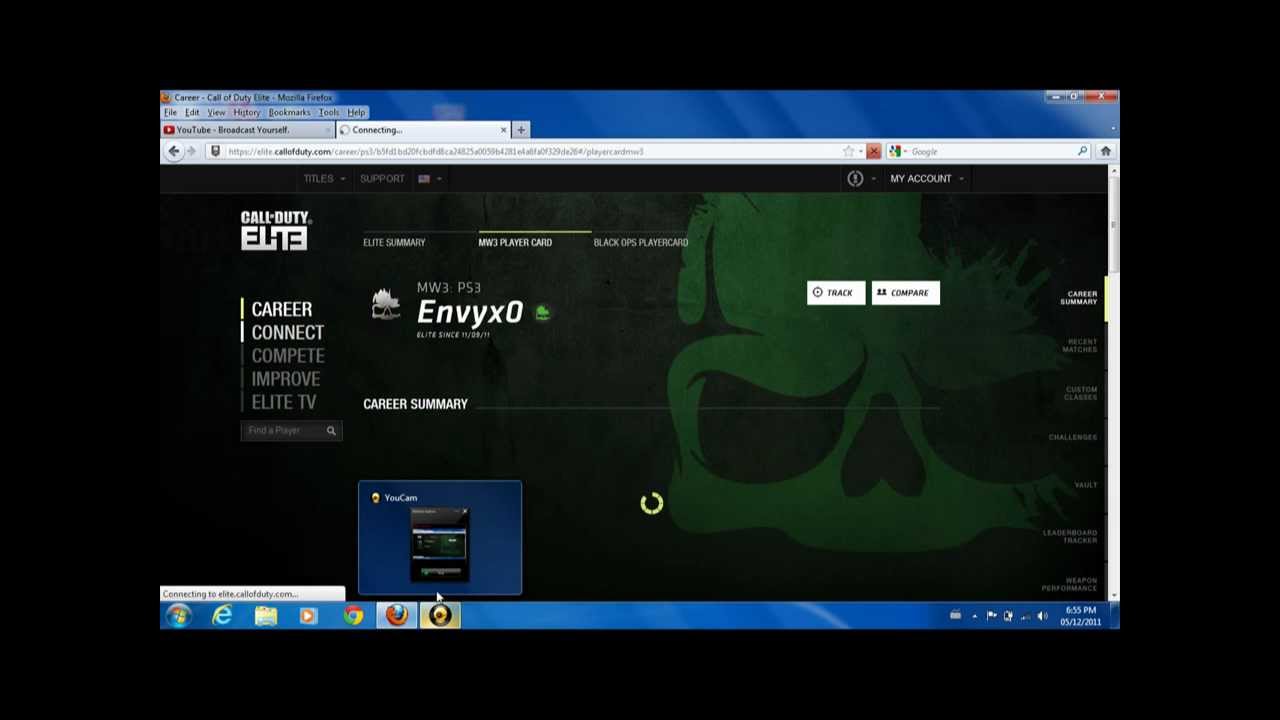Launch Google Chrome from the taskbar

353,616
